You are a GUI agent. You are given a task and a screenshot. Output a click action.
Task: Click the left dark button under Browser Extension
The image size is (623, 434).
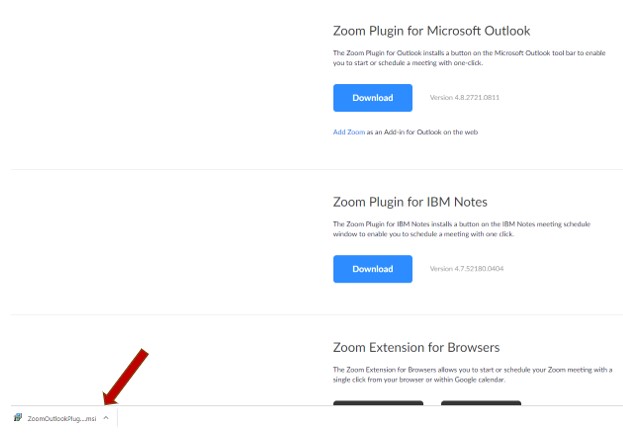pos(378,403)
